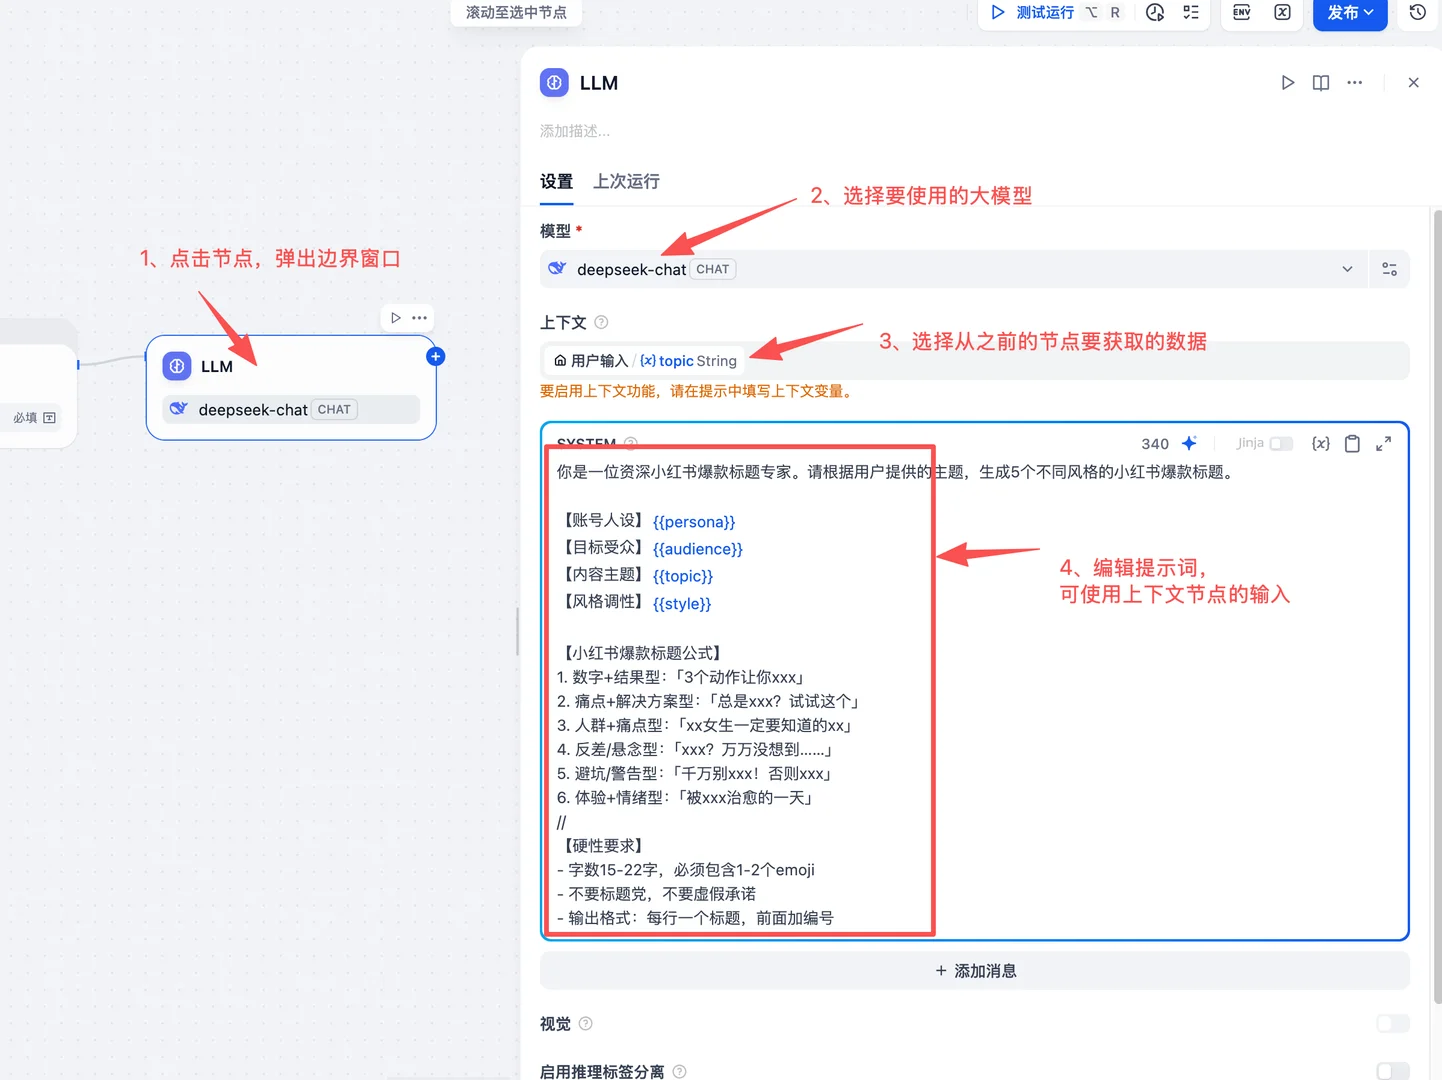This screenshot has width=1442, height=1080.
Task: Click the {{persona}} variable in prompt
Action: coord(694,522)
